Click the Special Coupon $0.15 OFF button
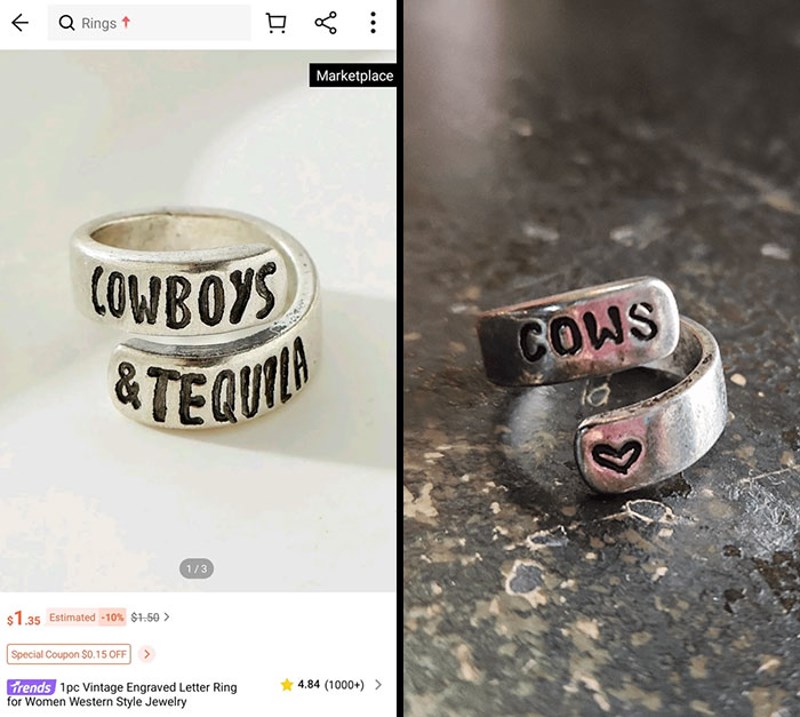The image size is (800, 717). pyautogui.click(x=68, y=654)
